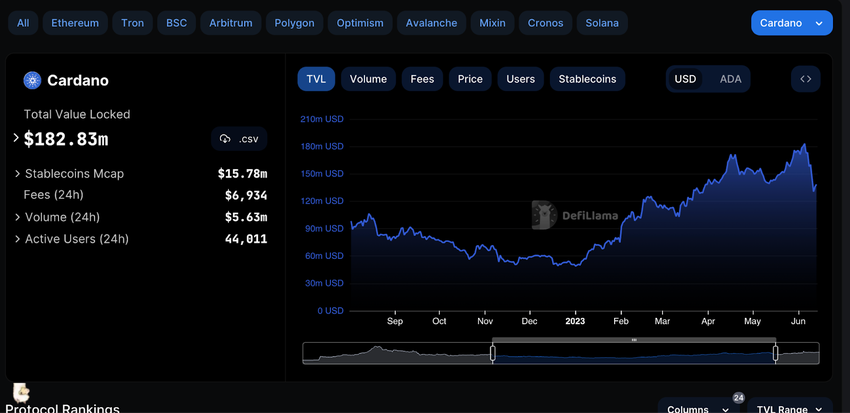Toggle the Stablecoins chart metric

pos(588,79)
